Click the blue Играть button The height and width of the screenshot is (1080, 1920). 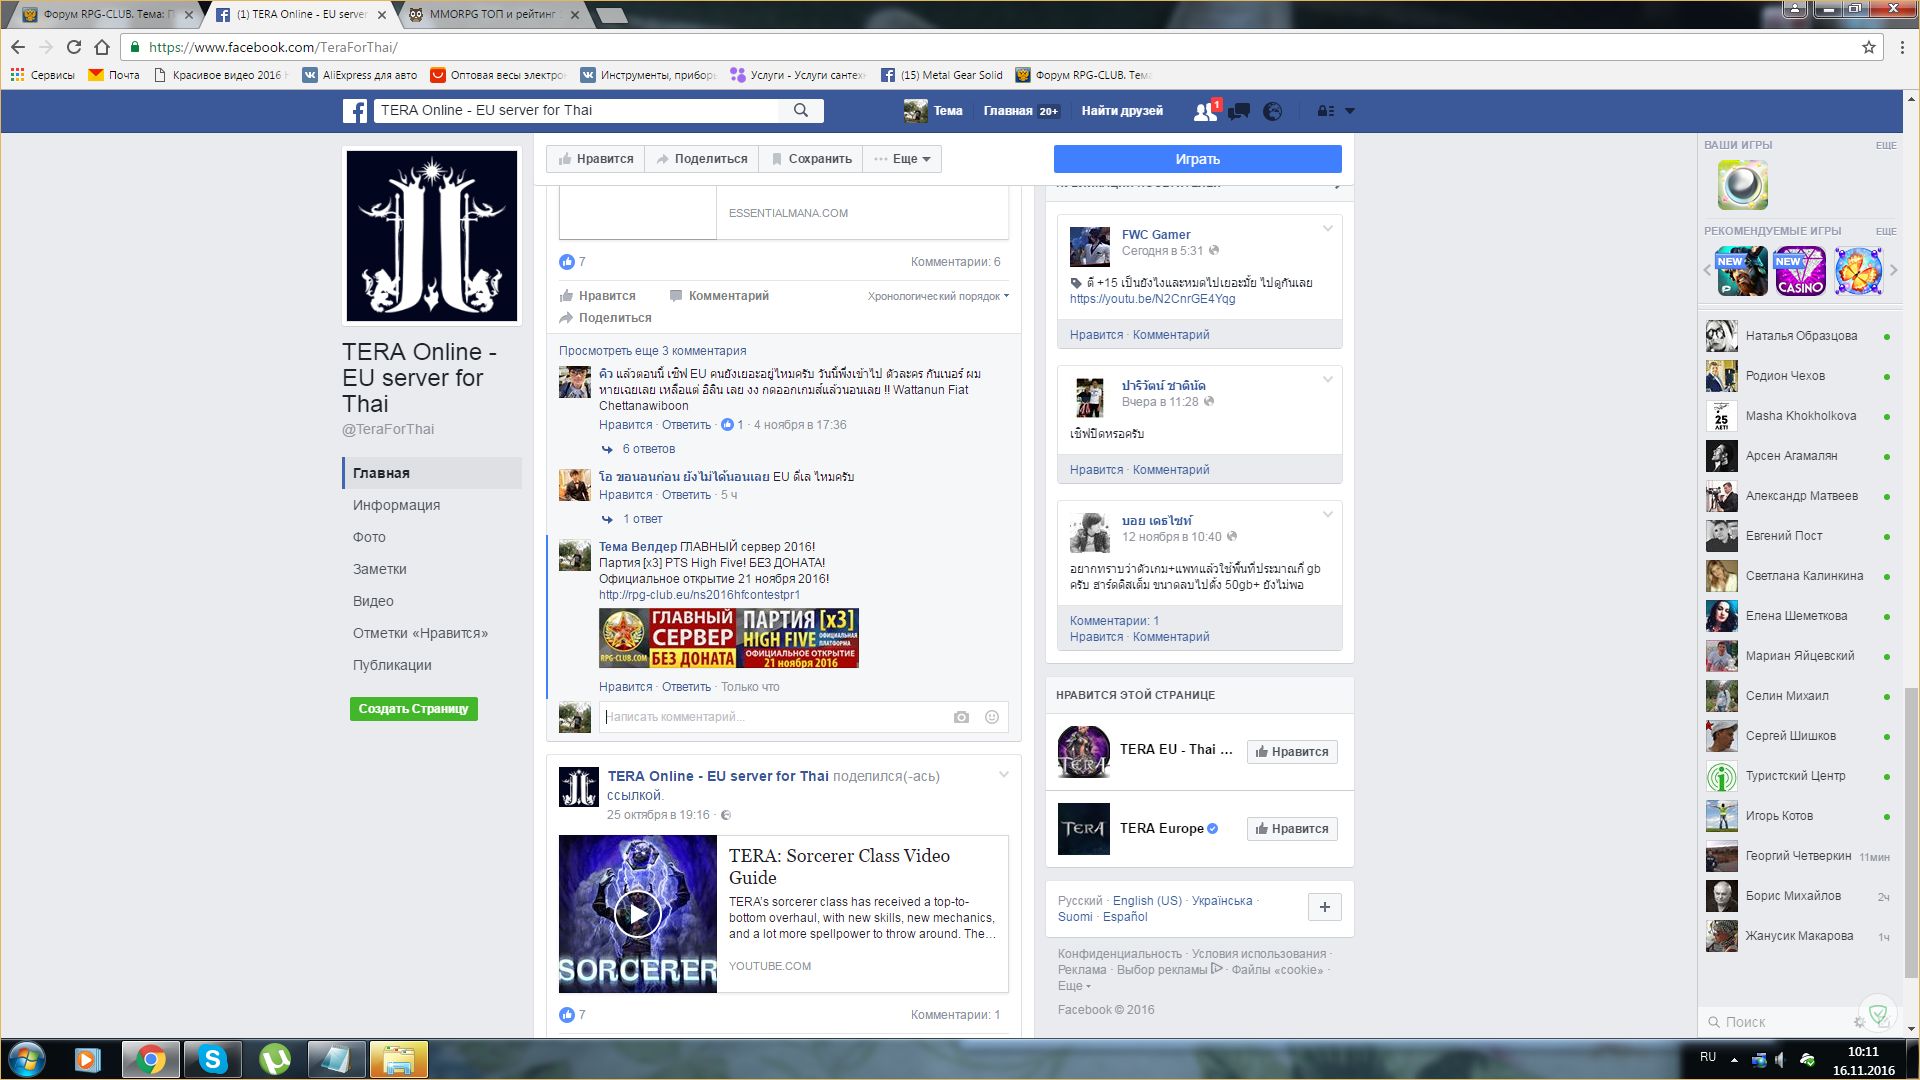click(1197, 159)
